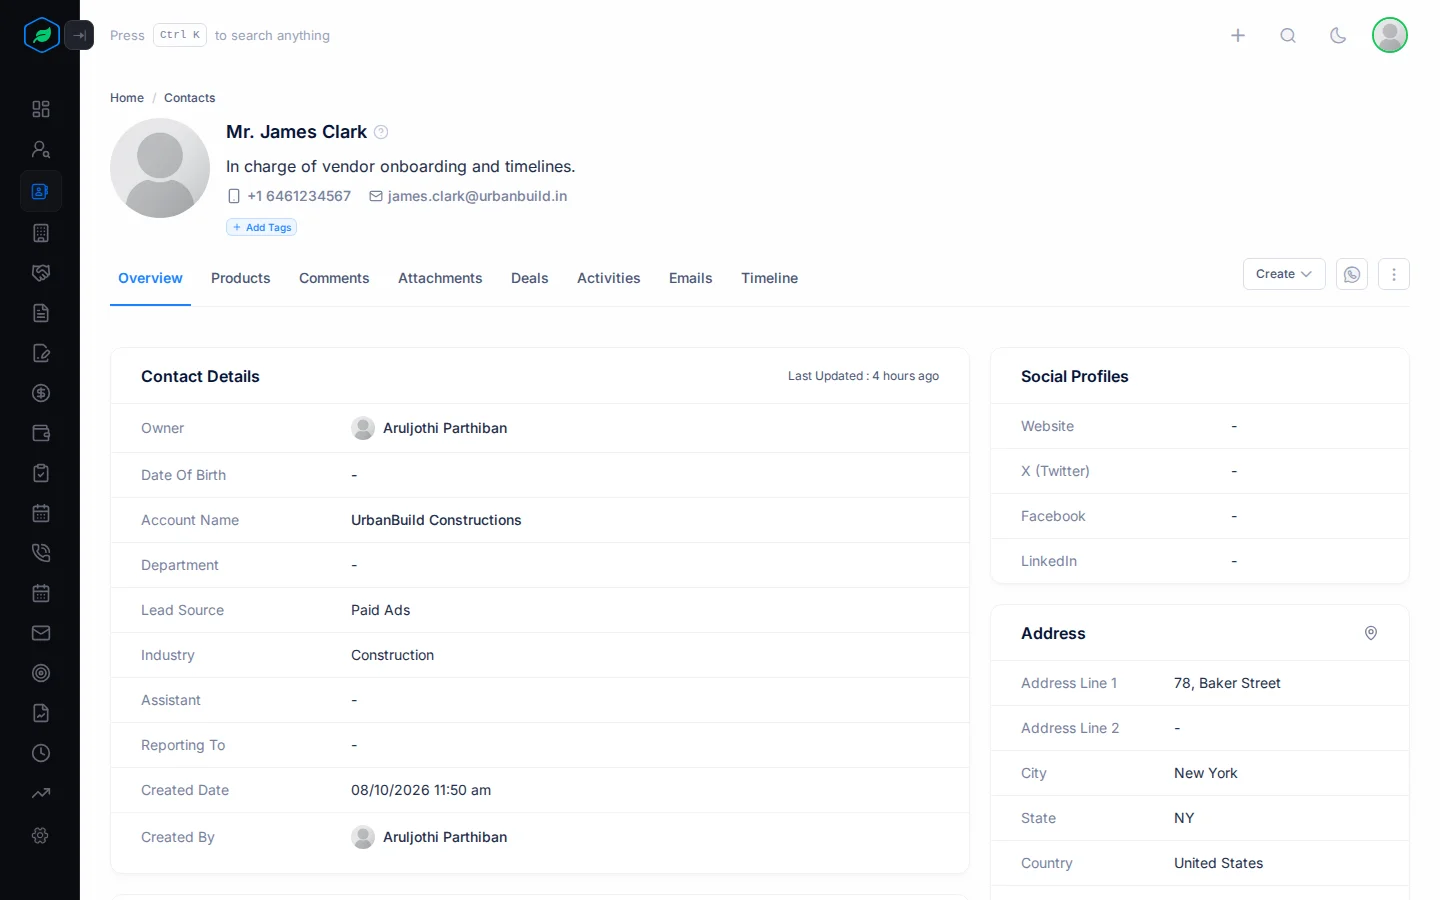Click the WhatsApp icon button
This screenshot has width=1440, height=900.
(1352, 274)
